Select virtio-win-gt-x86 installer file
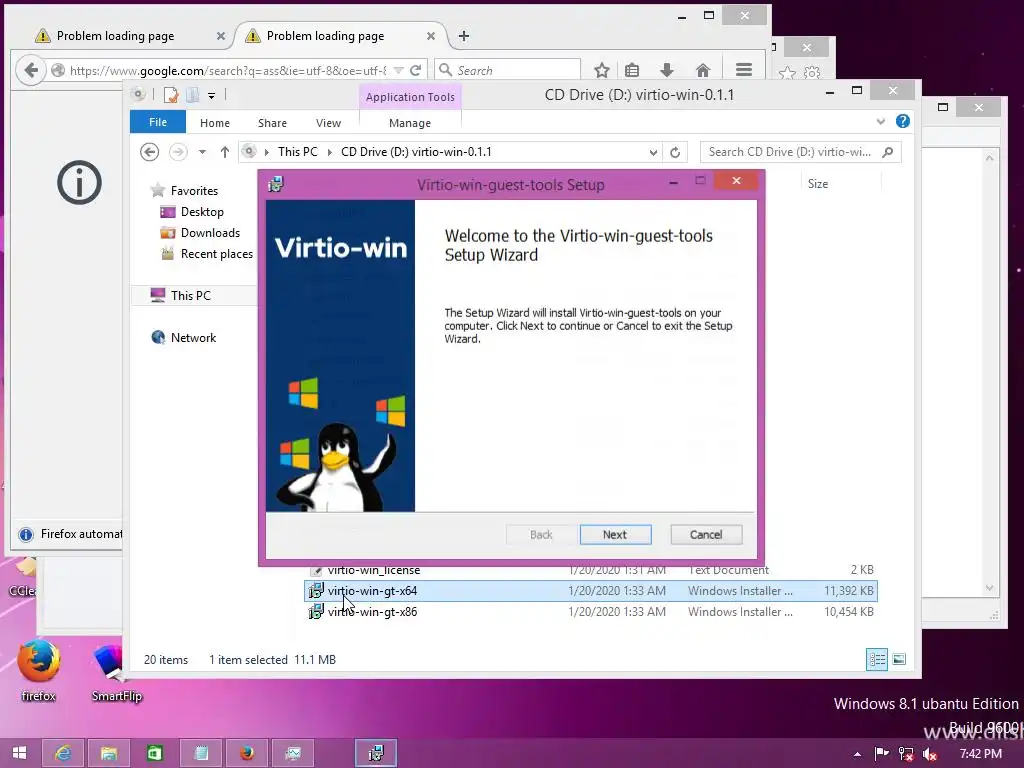Viewport: 1024px width, 768px height. tap(591, 612)
